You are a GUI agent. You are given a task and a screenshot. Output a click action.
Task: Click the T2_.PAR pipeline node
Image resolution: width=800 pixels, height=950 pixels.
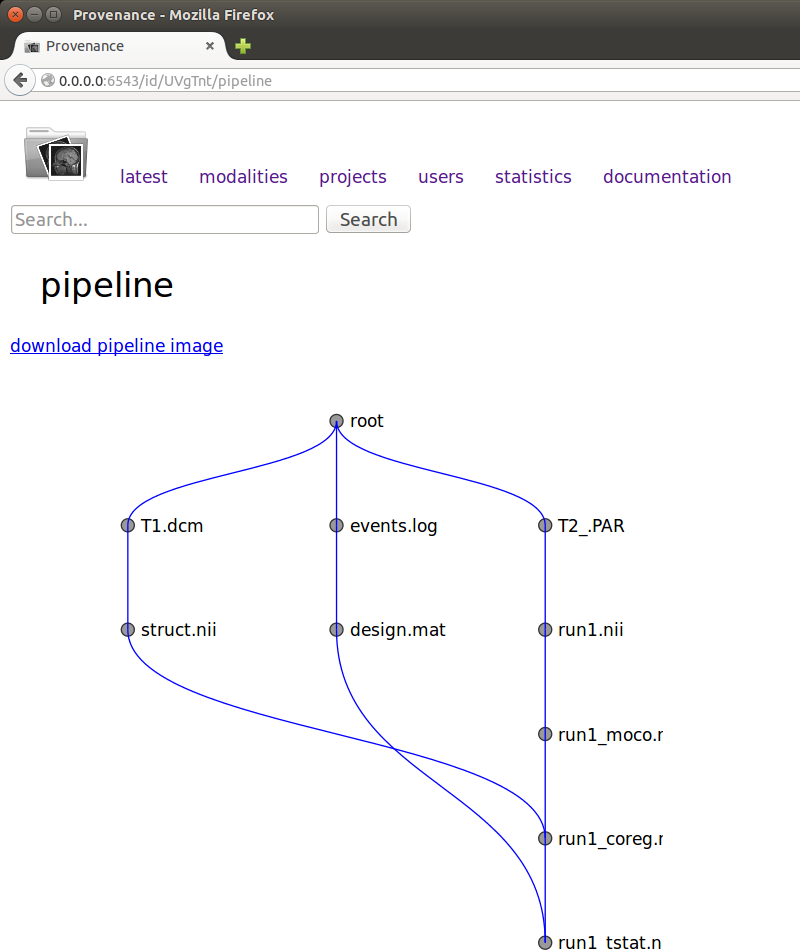tap(545, 525)
